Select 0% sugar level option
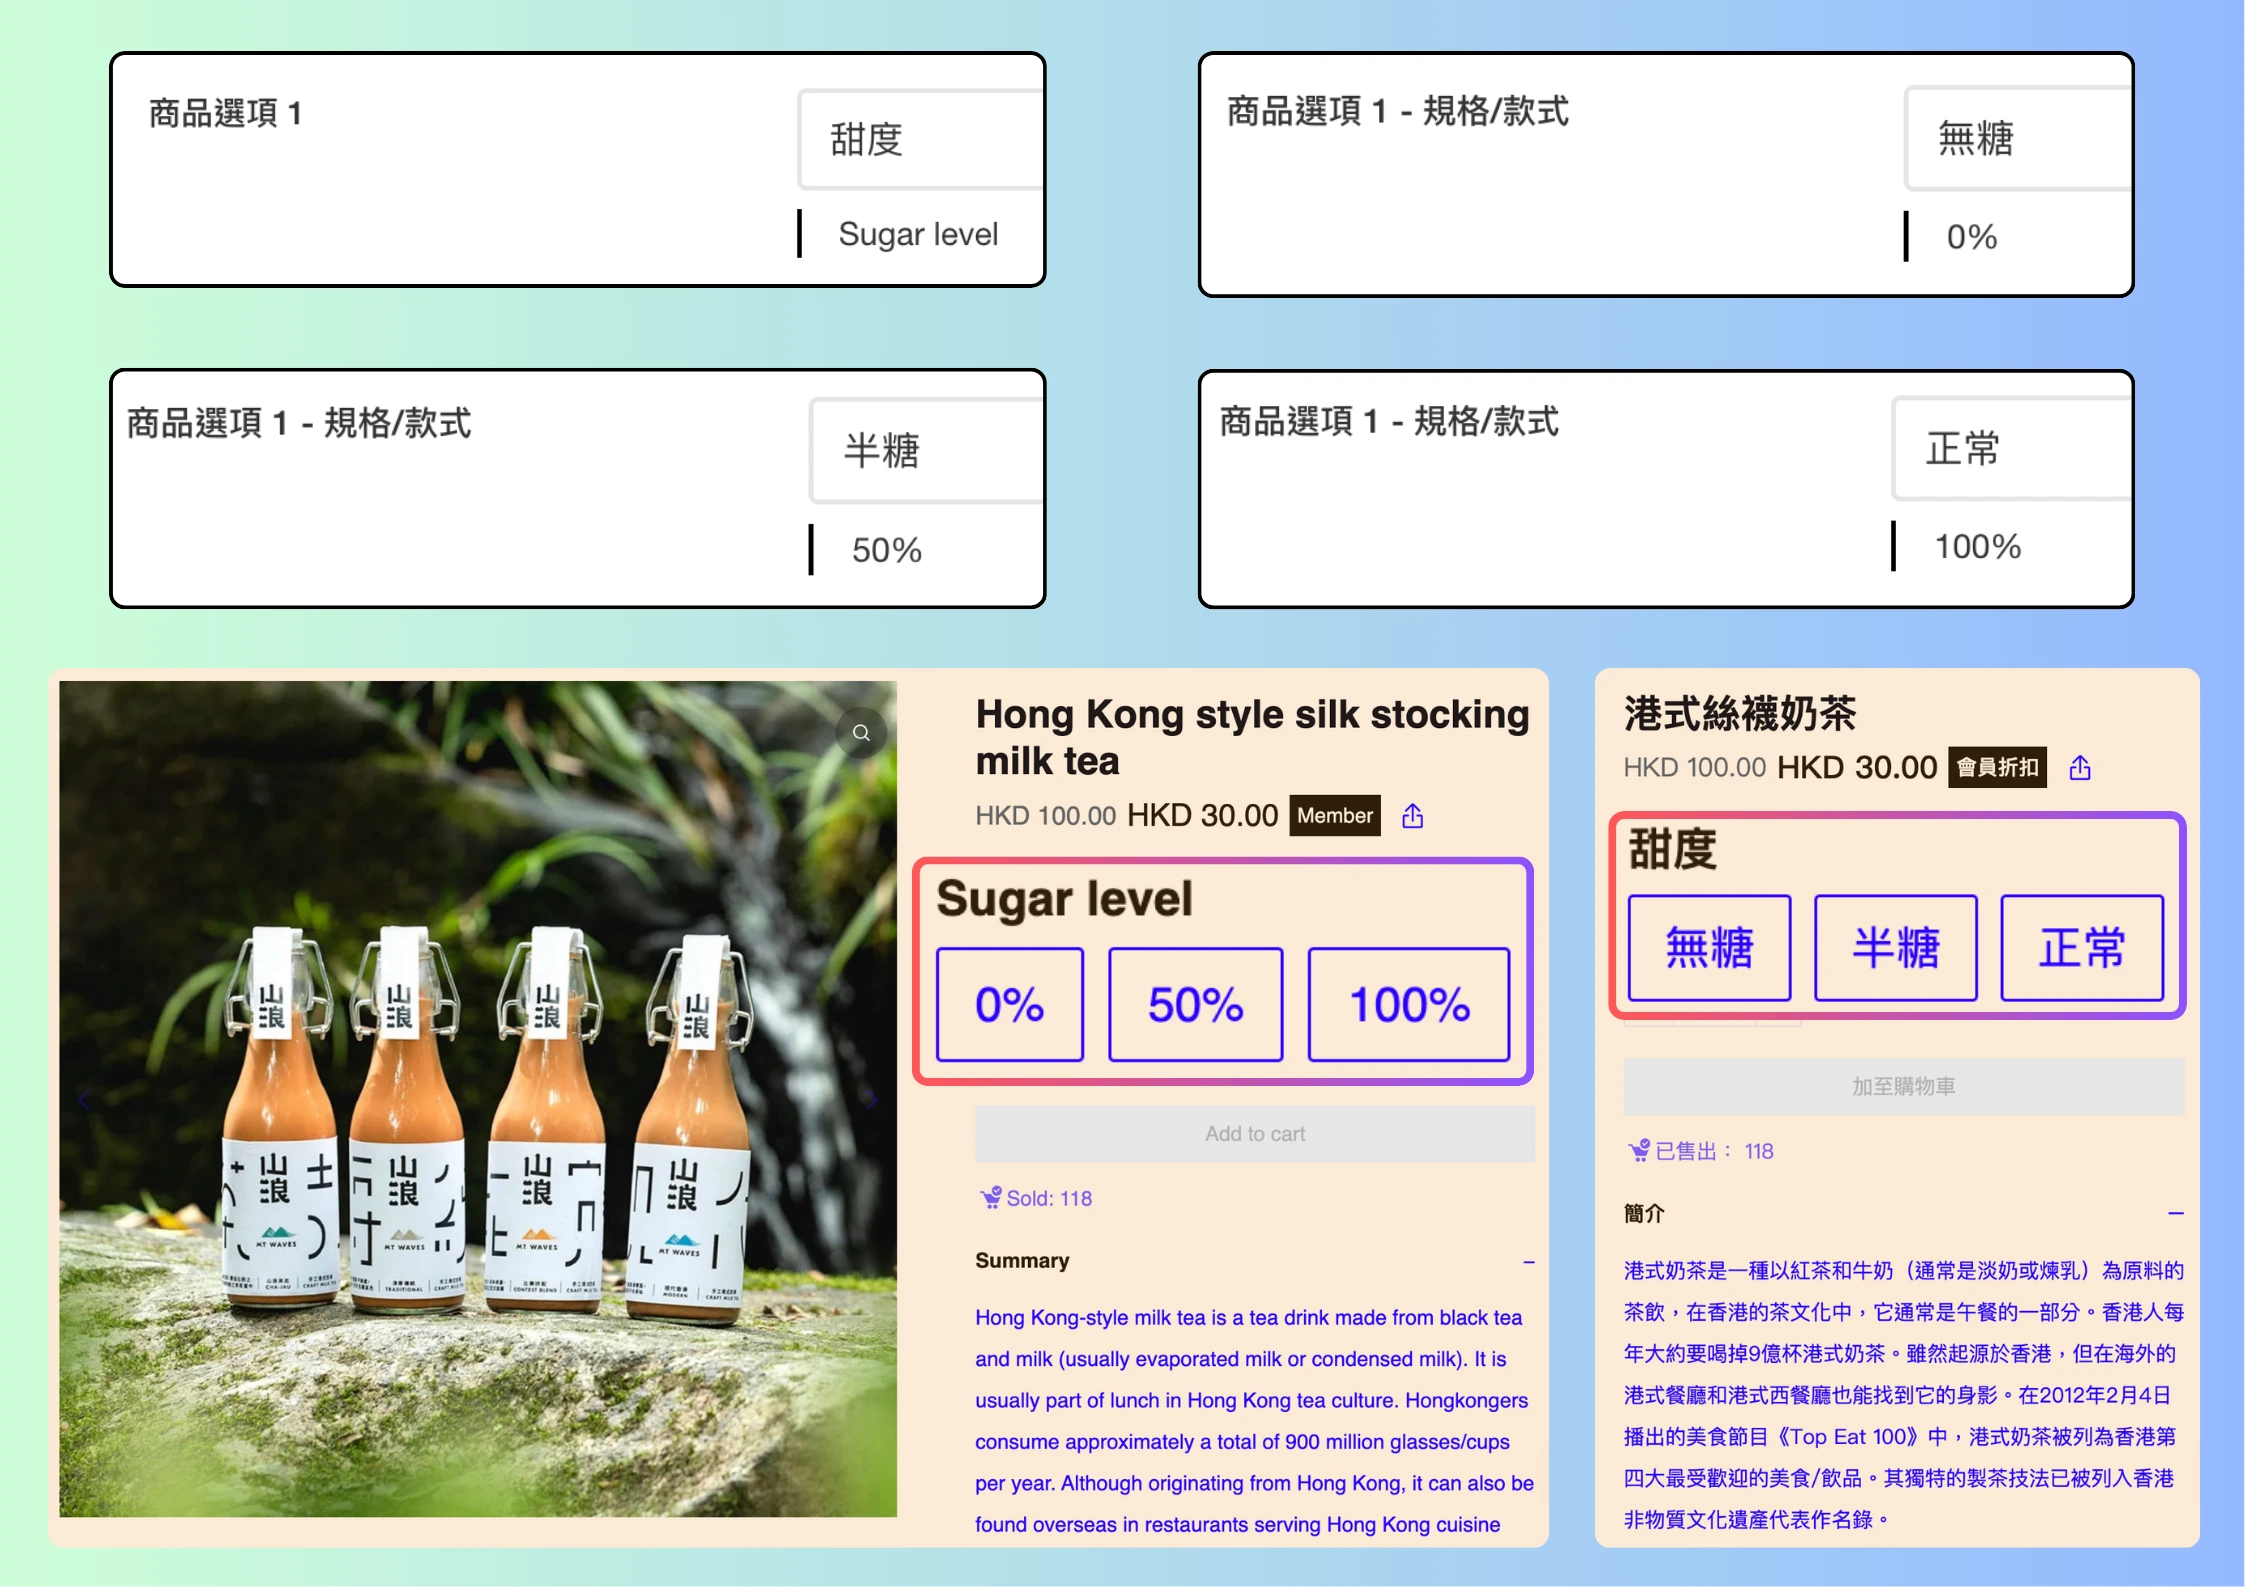2245x1587 pixels. pyautogui.click(x=1009, y=1005)
